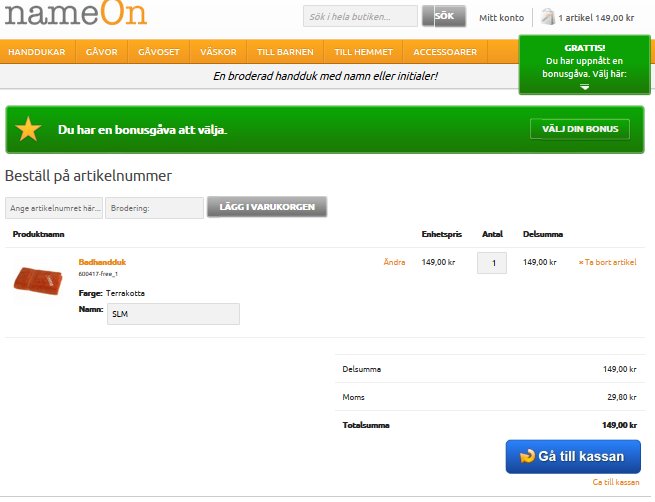Viewport: 655px width, 502px height.
Task: Click 'Ta bort artikel' remove link
Action: 607,262
